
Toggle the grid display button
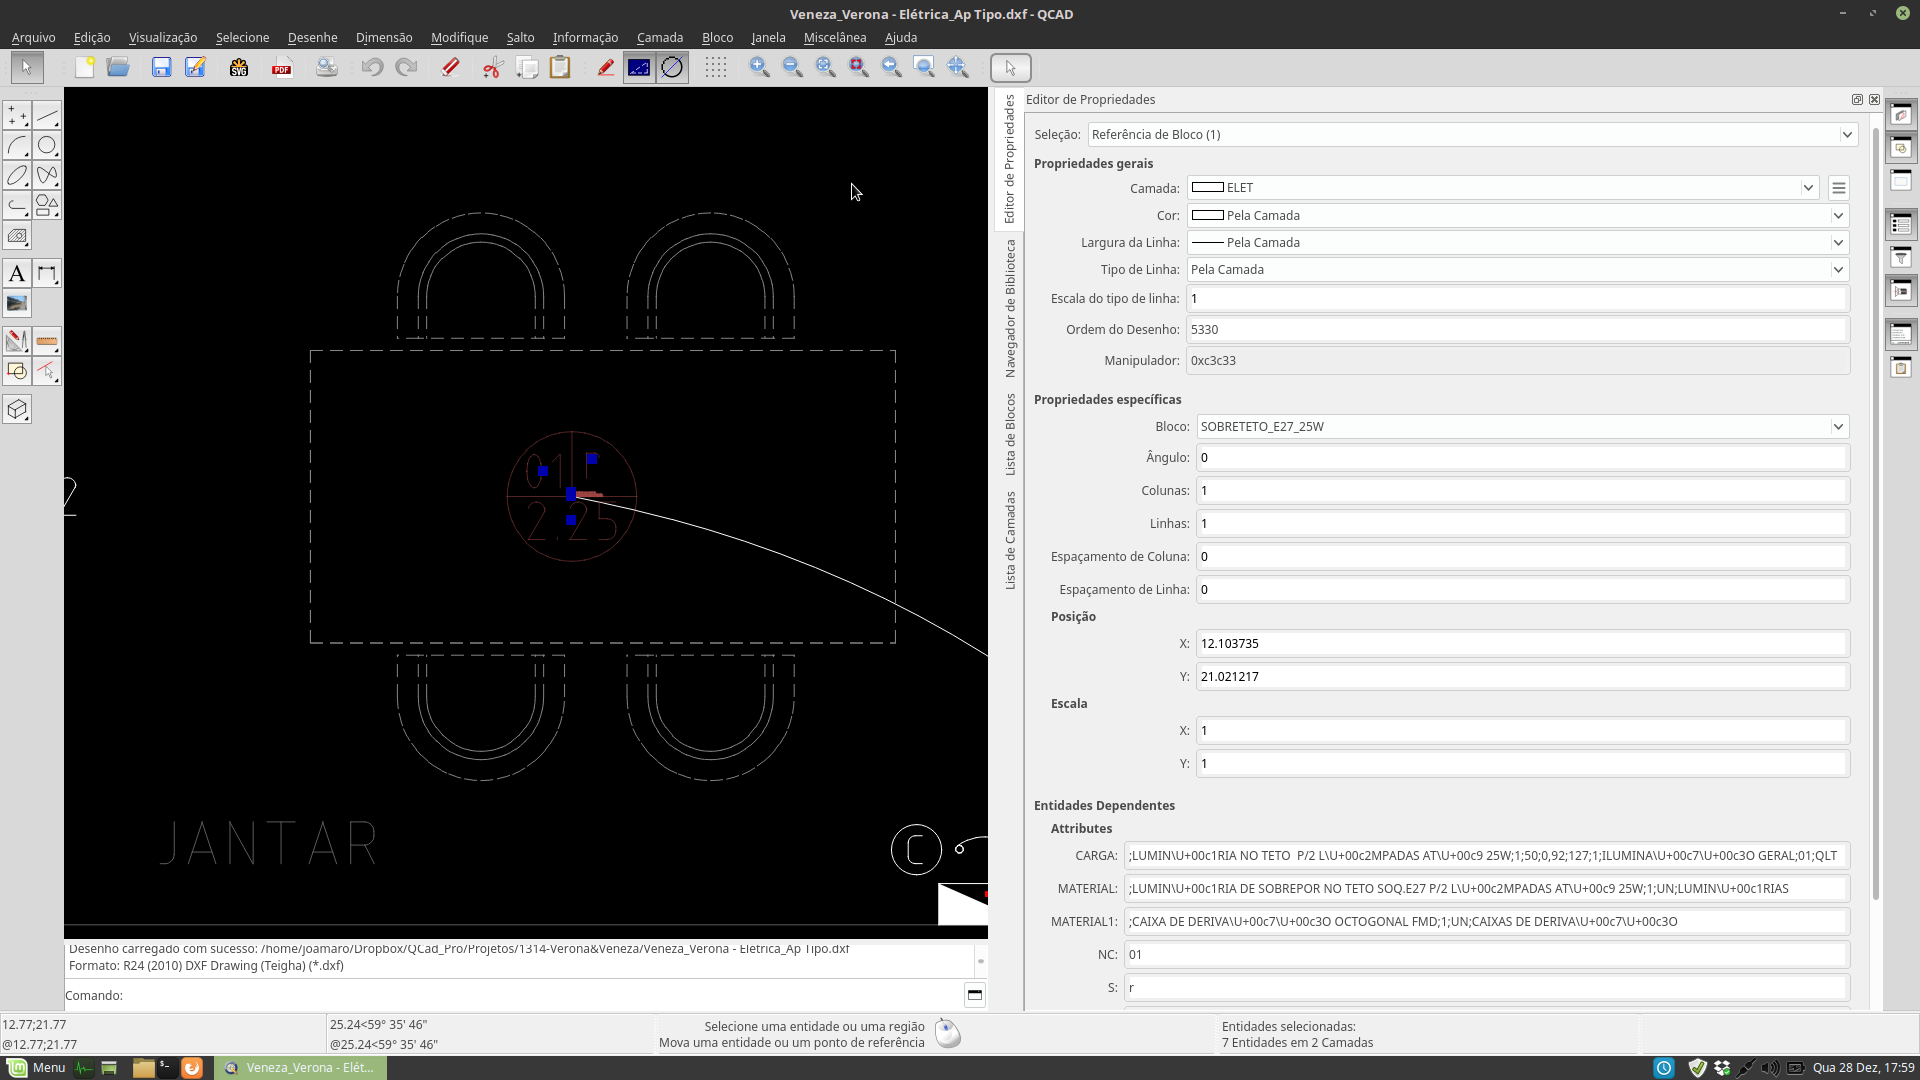[716, 68]
